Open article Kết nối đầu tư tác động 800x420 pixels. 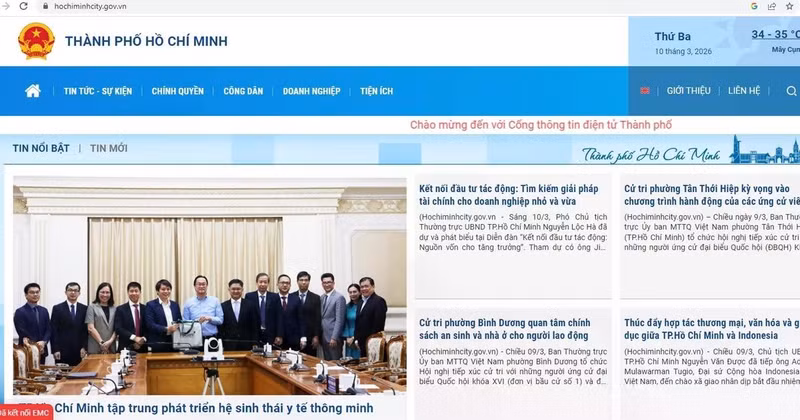(509, 195)
